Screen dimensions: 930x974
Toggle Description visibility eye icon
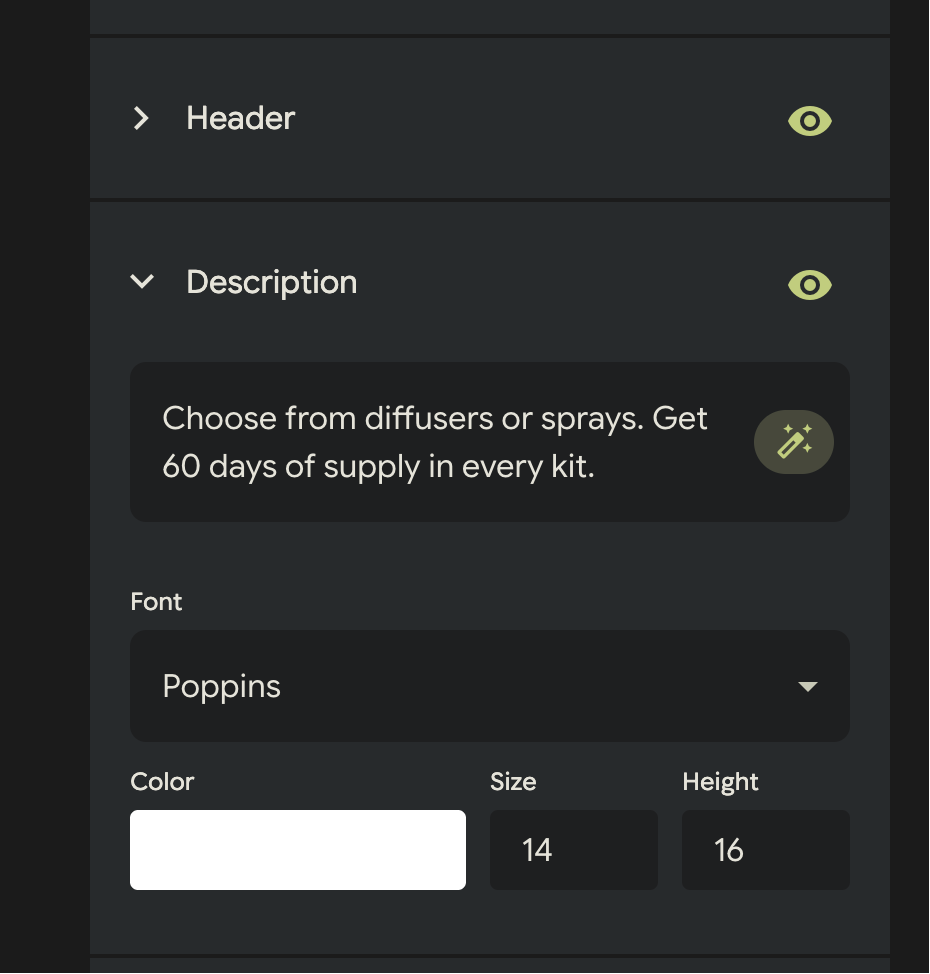[809, 285]
